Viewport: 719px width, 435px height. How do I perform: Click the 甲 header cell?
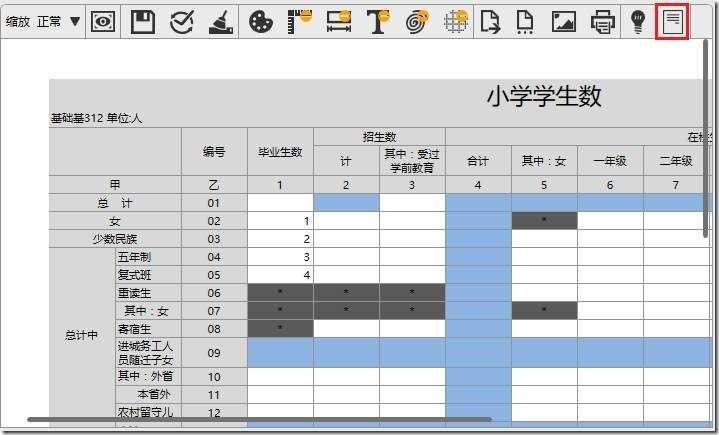click(115, 185)
